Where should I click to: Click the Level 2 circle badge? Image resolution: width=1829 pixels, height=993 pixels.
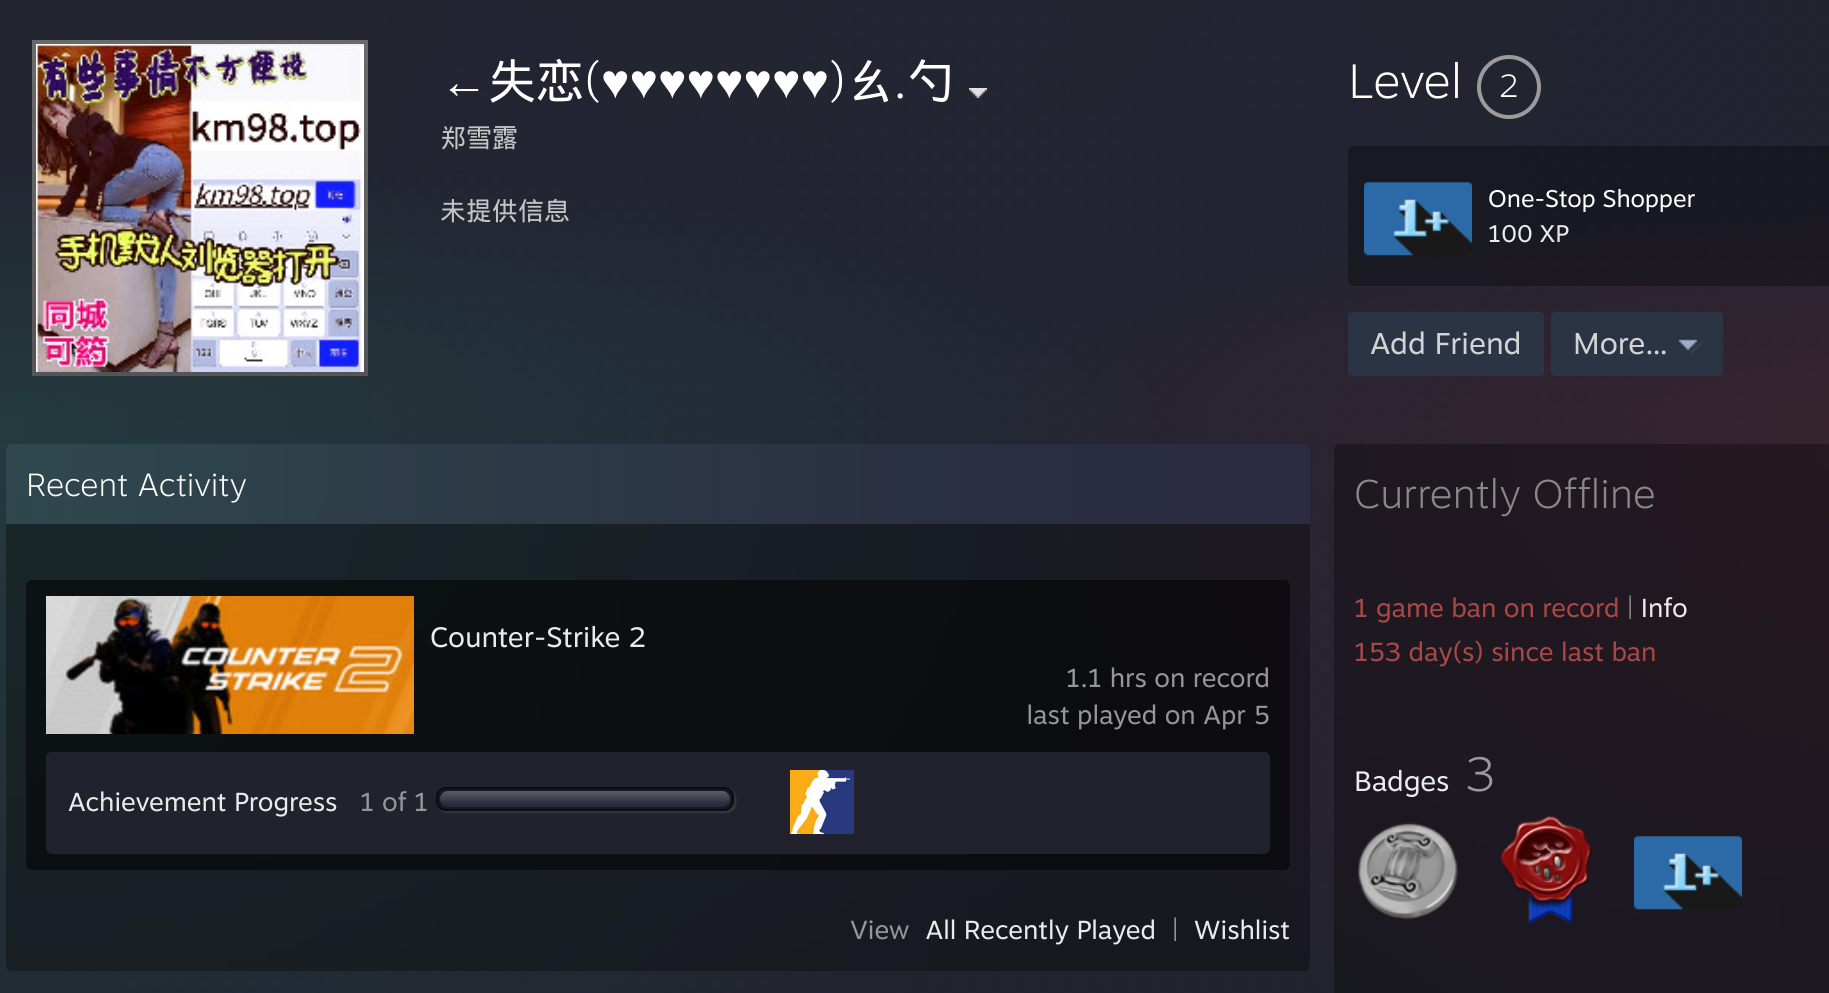coord(1508,87)
